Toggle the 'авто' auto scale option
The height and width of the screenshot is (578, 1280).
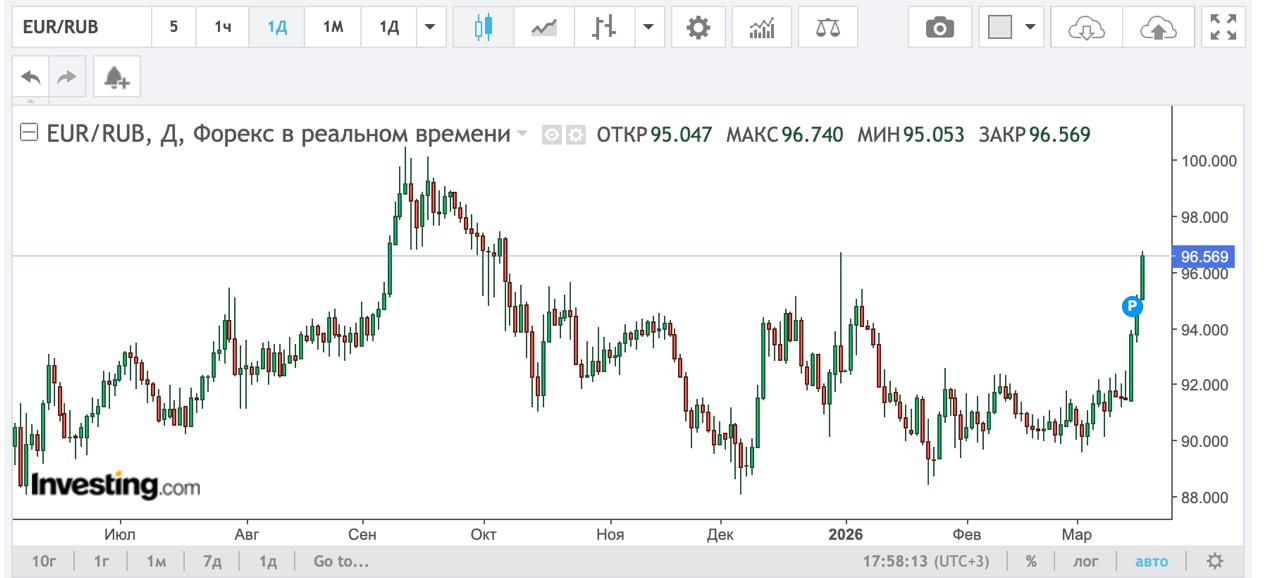pos(1151,562)
